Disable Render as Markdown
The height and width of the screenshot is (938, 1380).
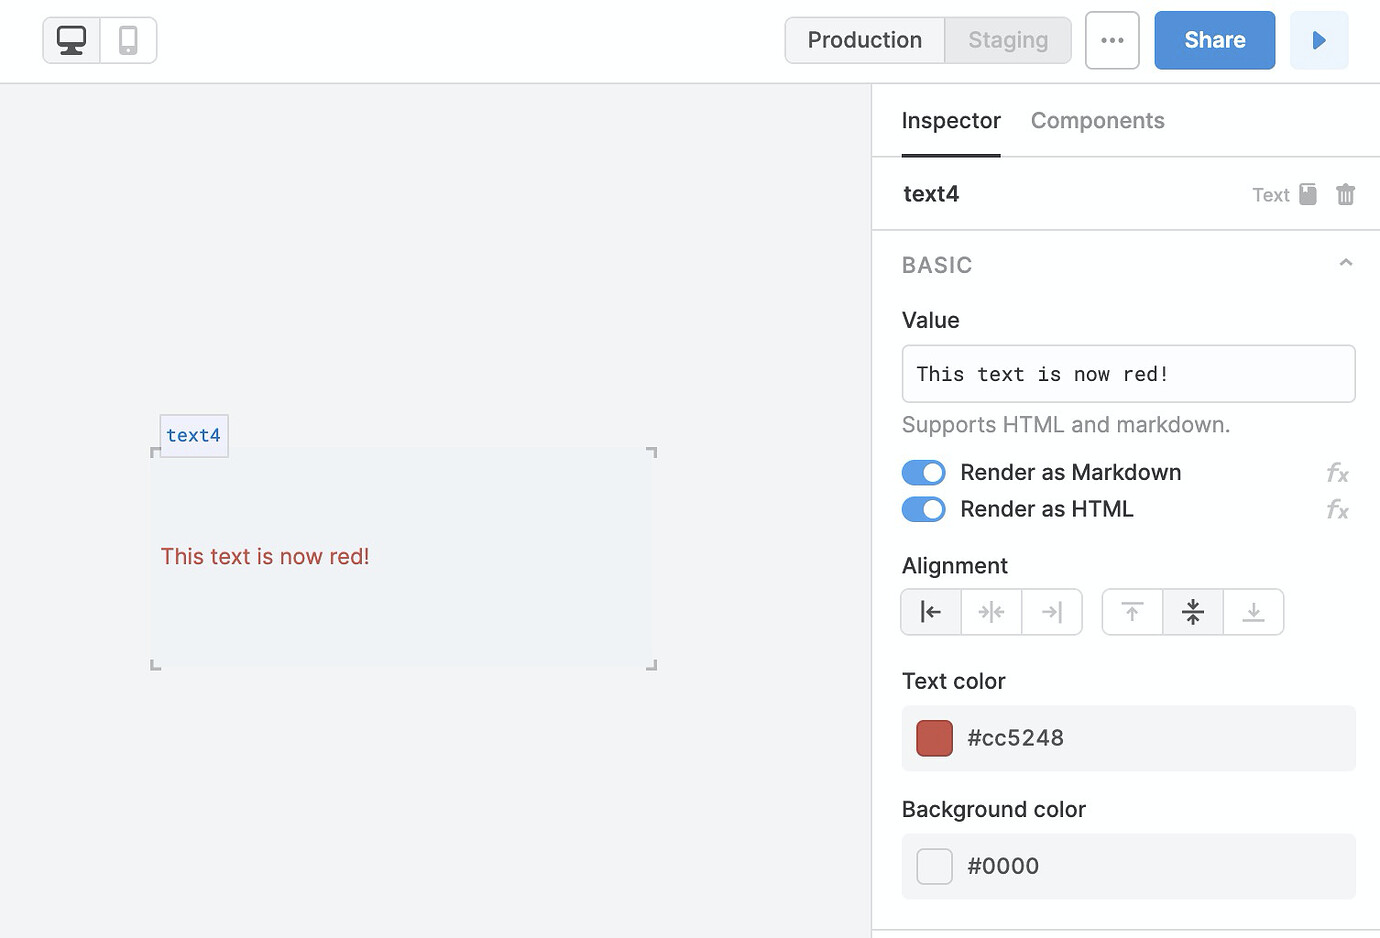(923, 472)
